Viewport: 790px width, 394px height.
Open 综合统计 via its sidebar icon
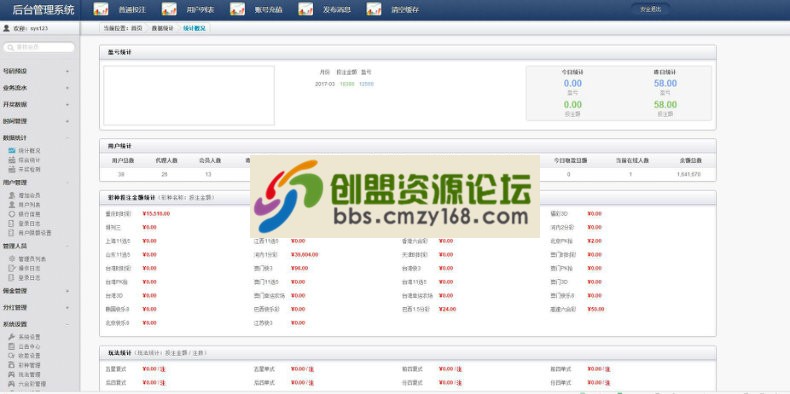[12, 160]
